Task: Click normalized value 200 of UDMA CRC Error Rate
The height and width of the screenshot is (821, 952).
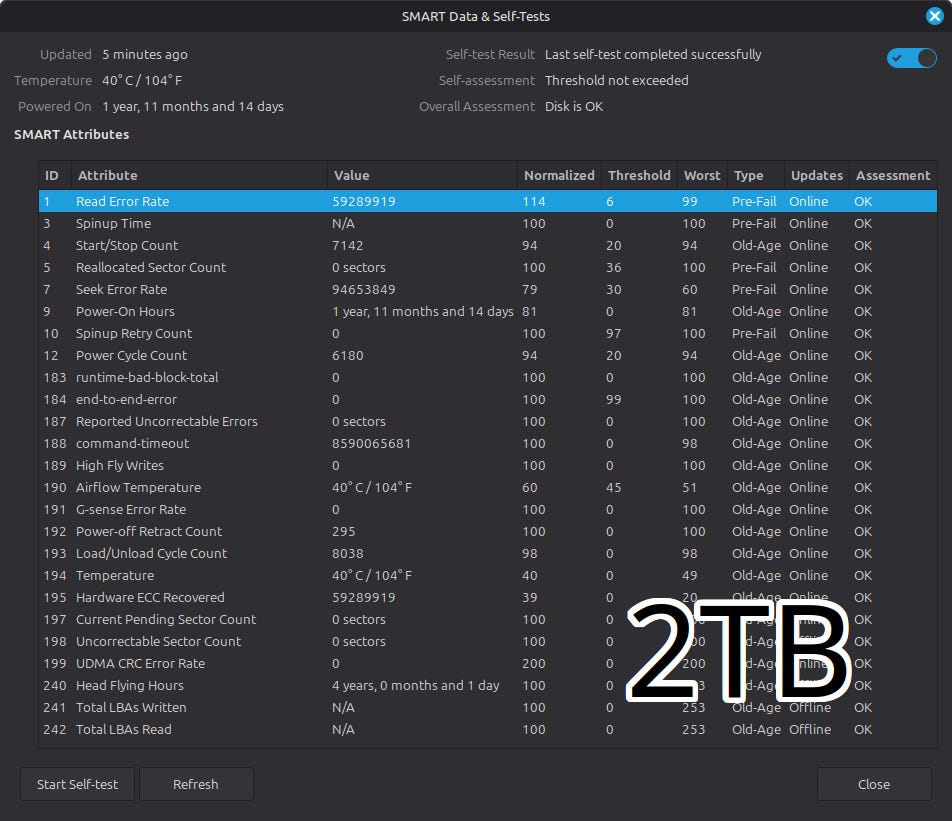Action: tap(534, 664)
